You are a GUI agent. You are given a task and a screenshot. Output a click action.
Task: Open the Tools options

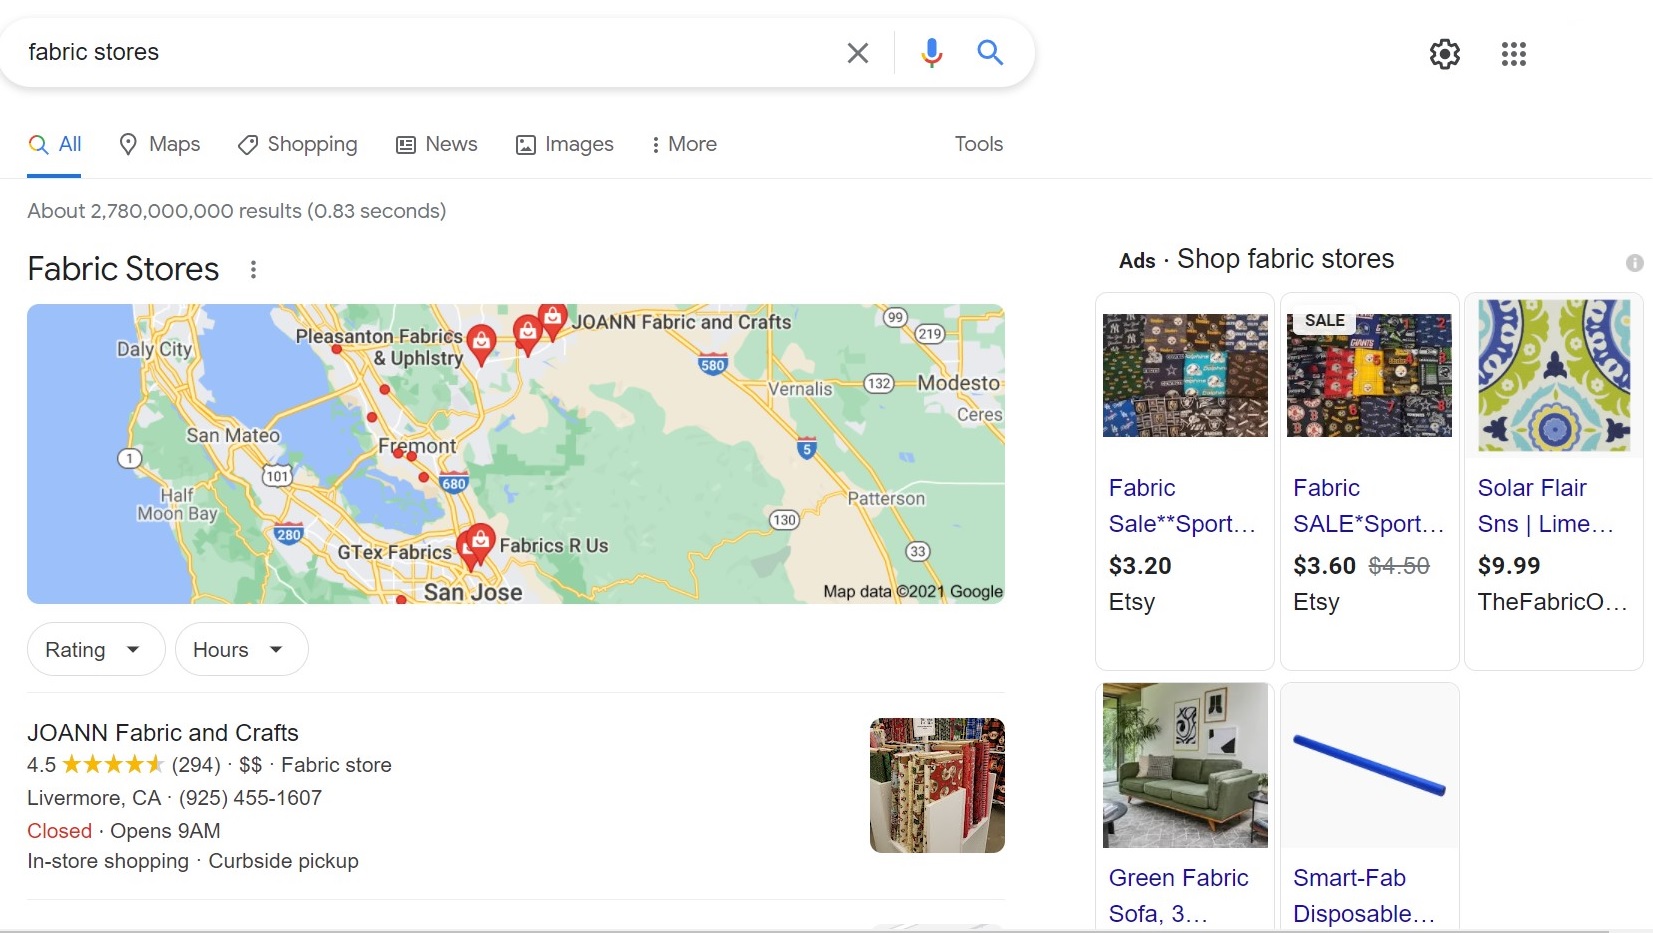(x=978, y=144)
